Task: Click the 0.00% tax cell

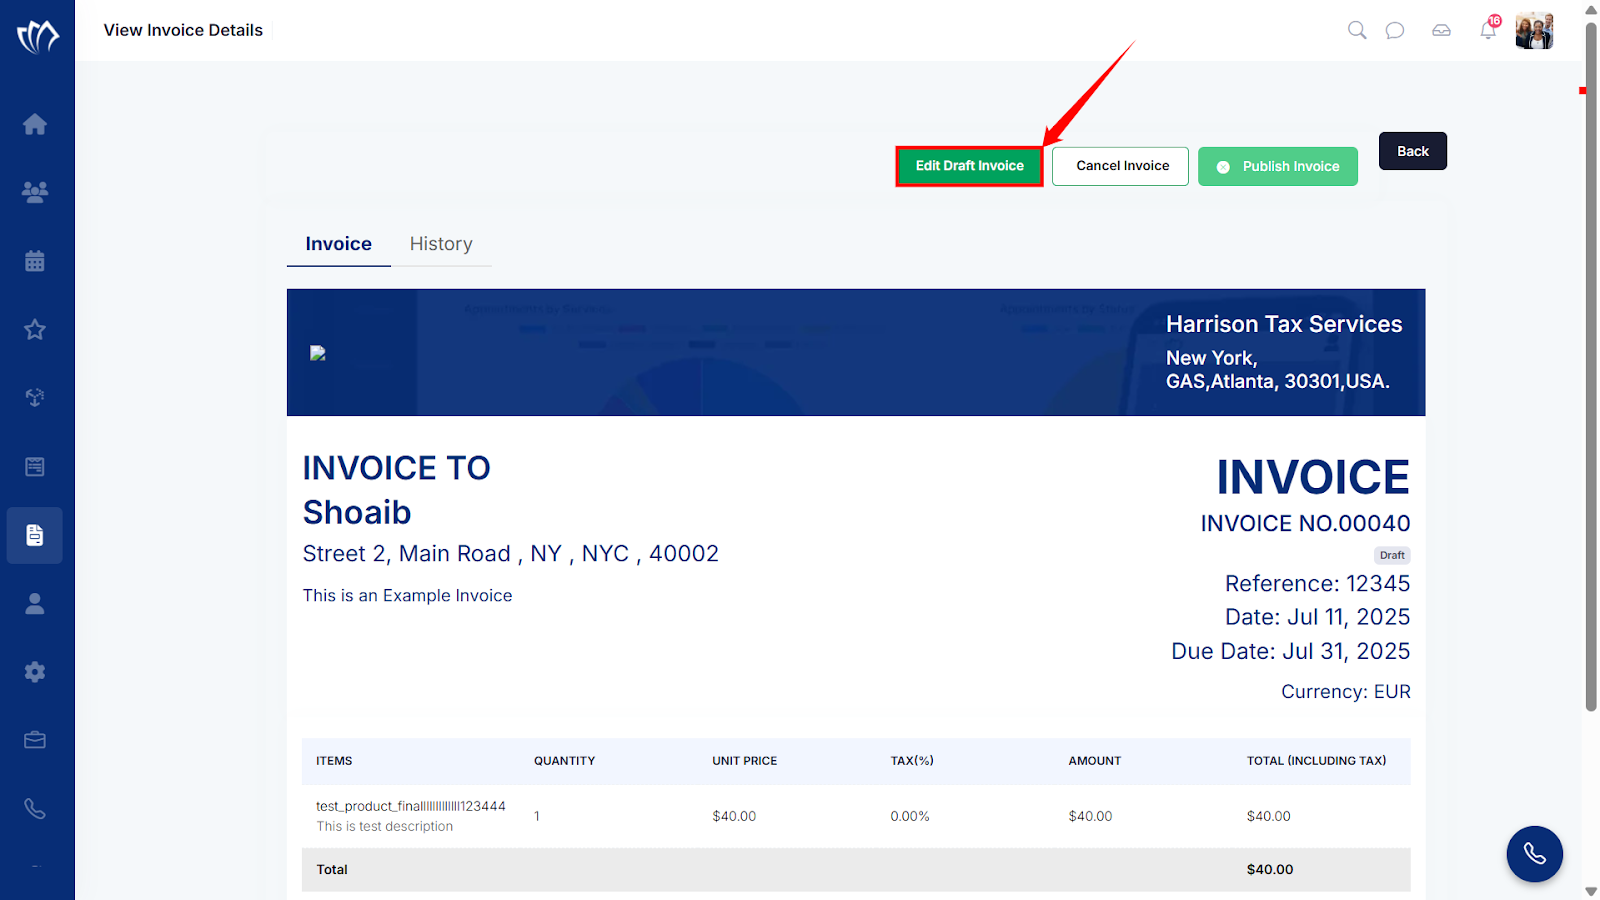Action: [x=910, y=816]
